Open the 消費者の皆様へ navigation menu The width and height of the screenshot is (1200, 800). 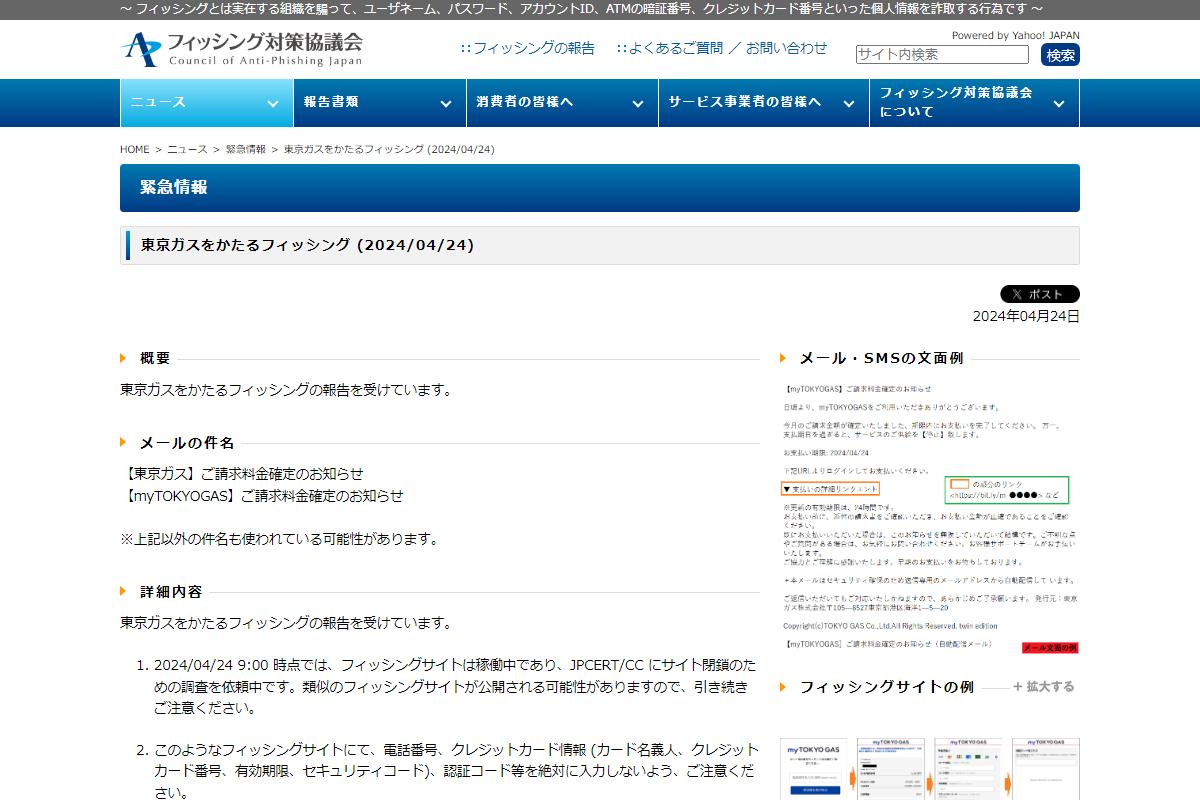pyautogui.click(x=561, y=103)
